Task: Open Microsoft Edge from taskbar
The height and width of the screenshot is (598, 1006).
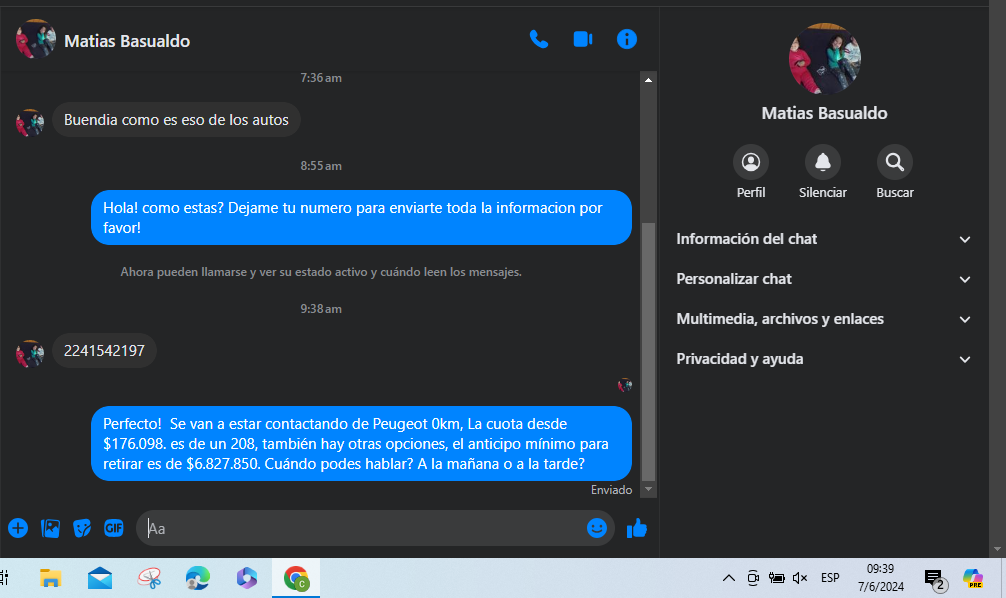Action: coord(198,578)
